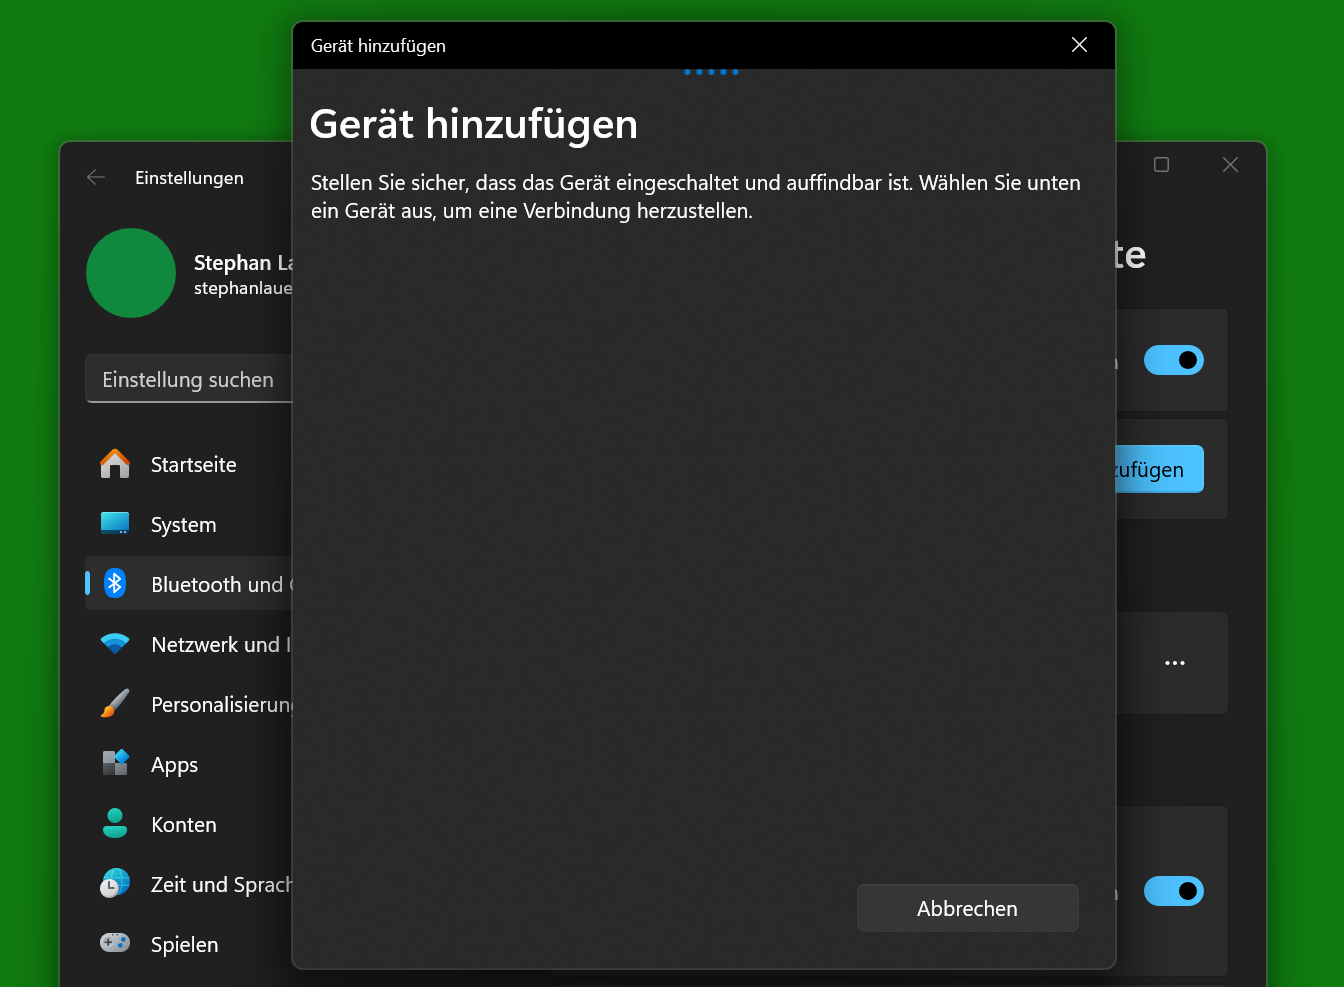Image resolution: width=1344 pixels, height=987 pixels.
Task: Click the Konten person icon
Action: (115, 823)
